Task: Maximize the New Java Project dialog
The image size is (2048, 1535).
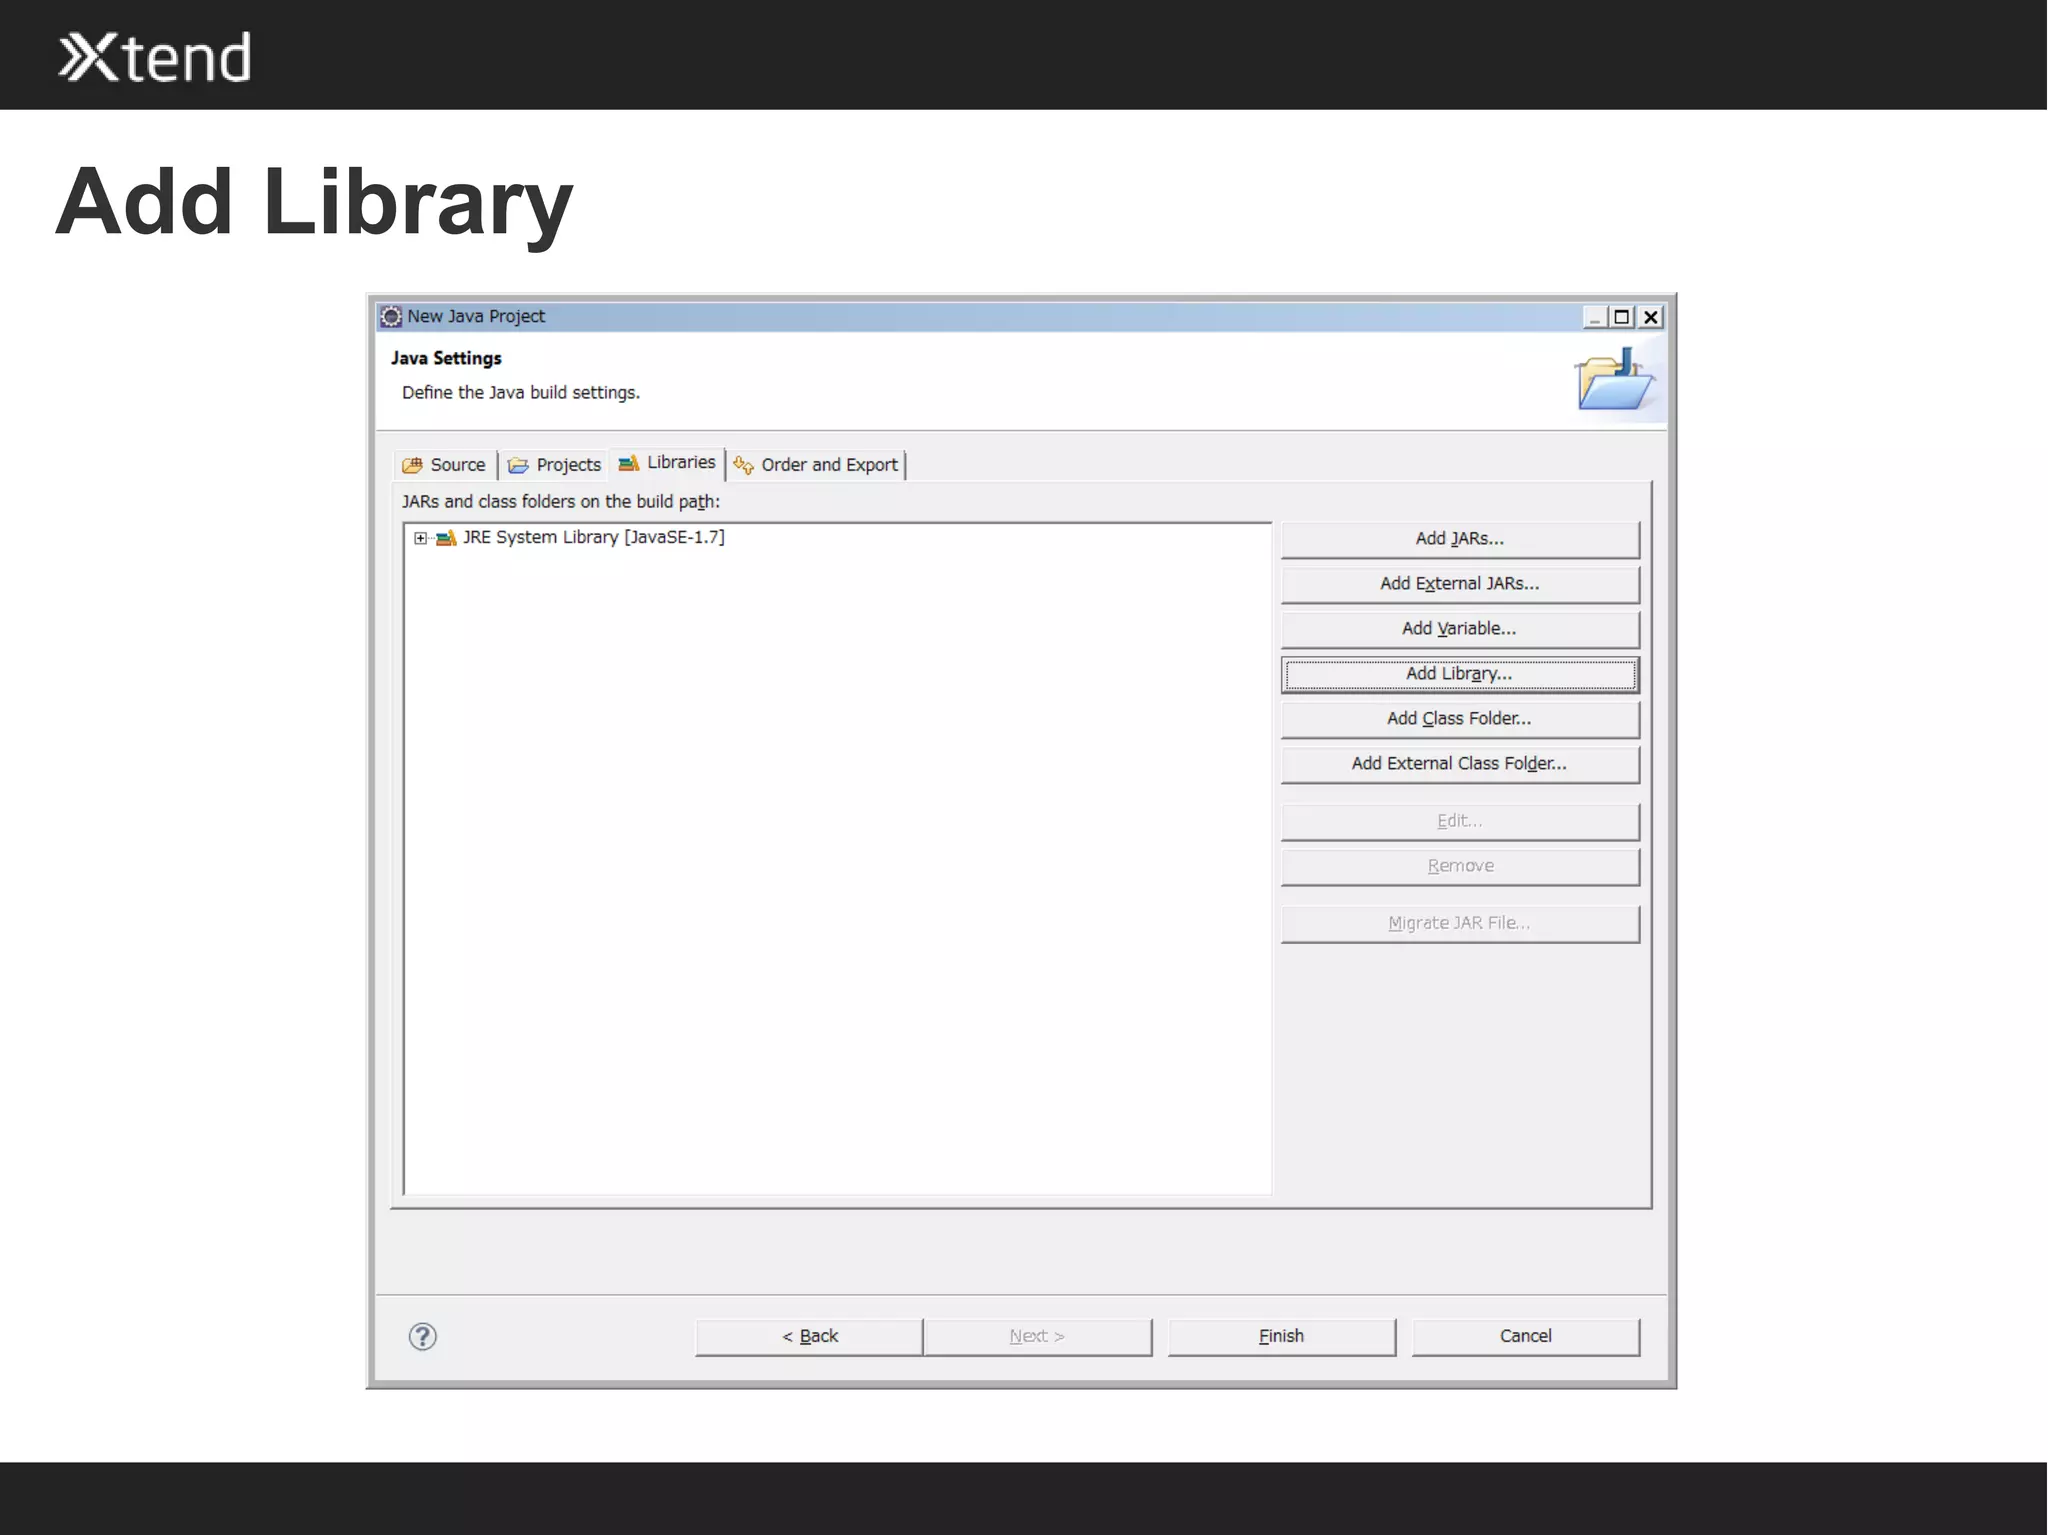Action: tap(1622, 318)
